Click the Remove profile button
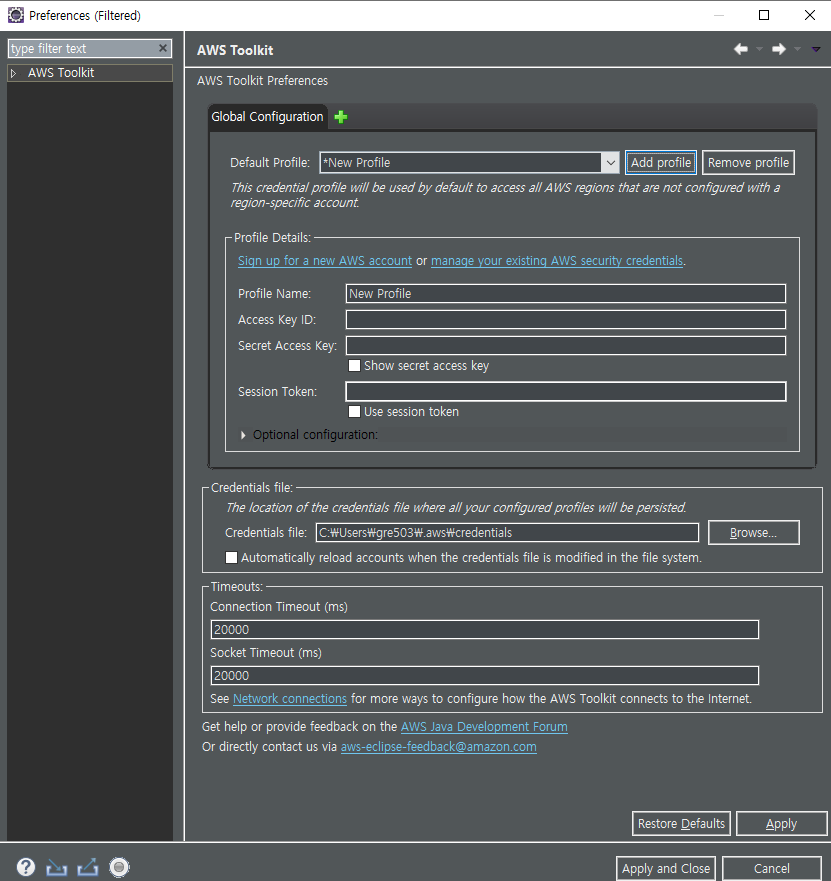Screen dimensions: 831x881 tap(748, 162)
